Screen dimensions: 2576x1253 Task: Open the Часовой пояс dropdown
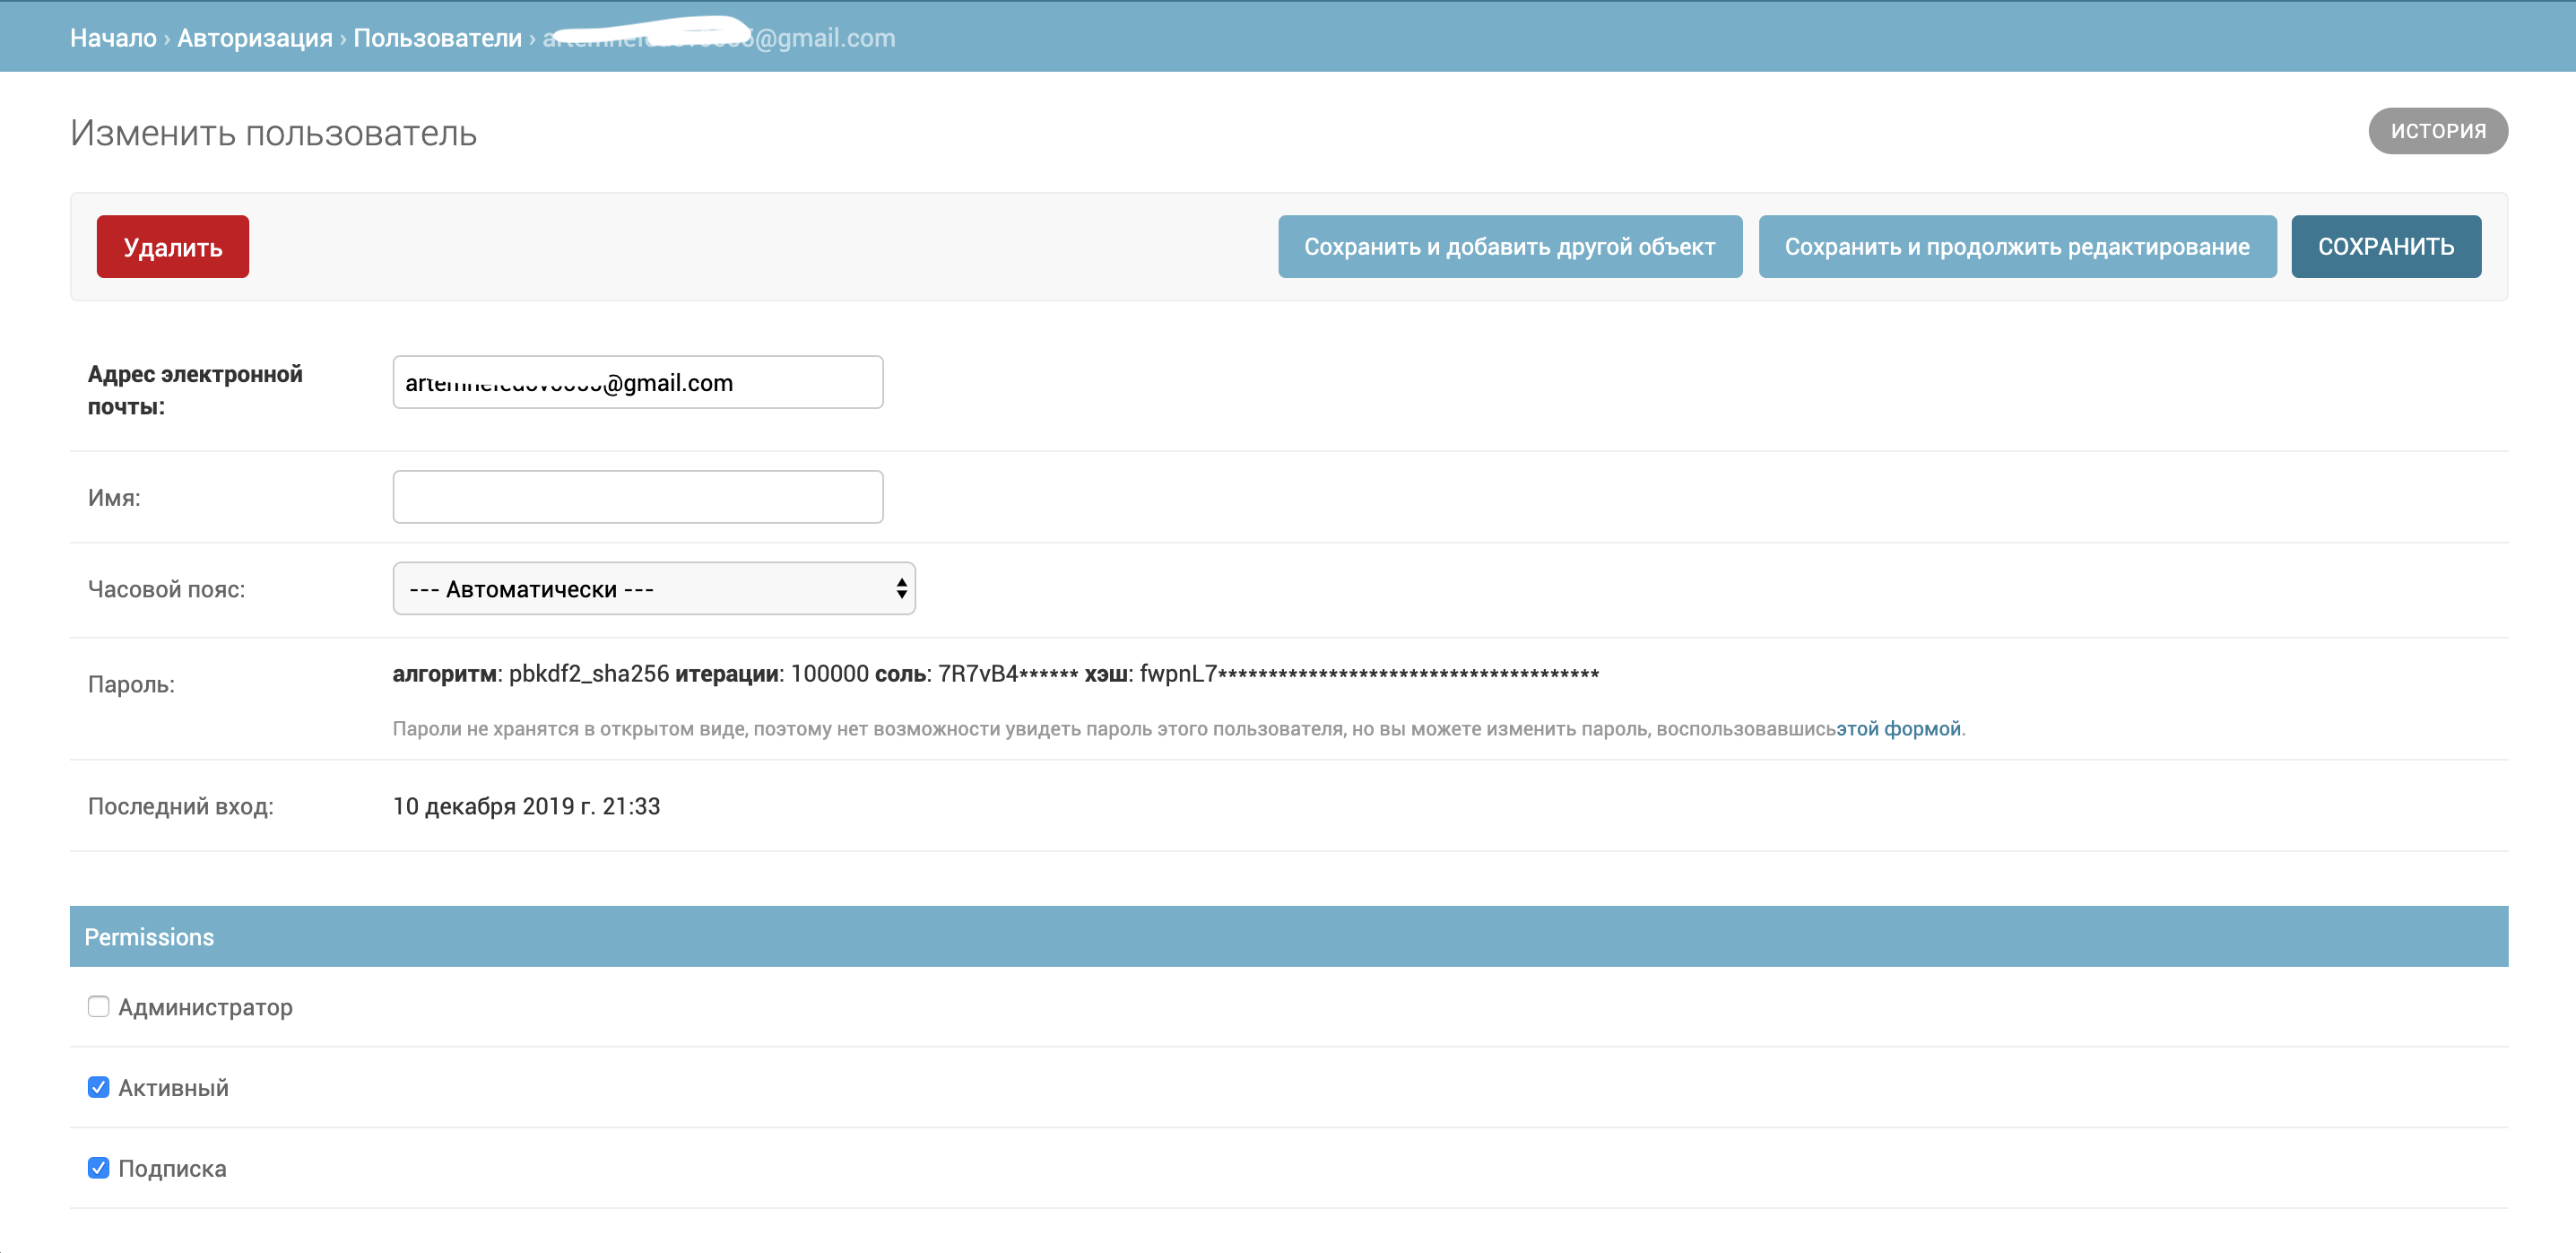click(x=653, y=589)
